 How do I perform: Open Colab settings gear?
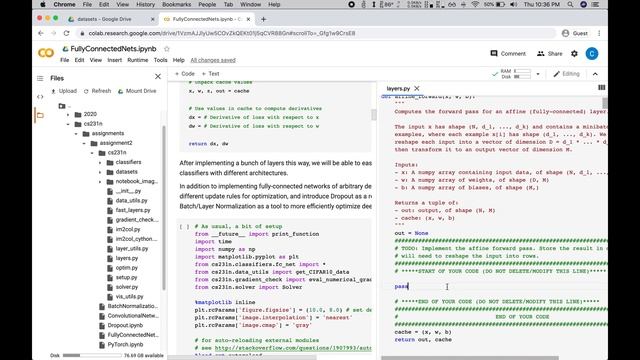pyautogui.click(x=574, y=53)
